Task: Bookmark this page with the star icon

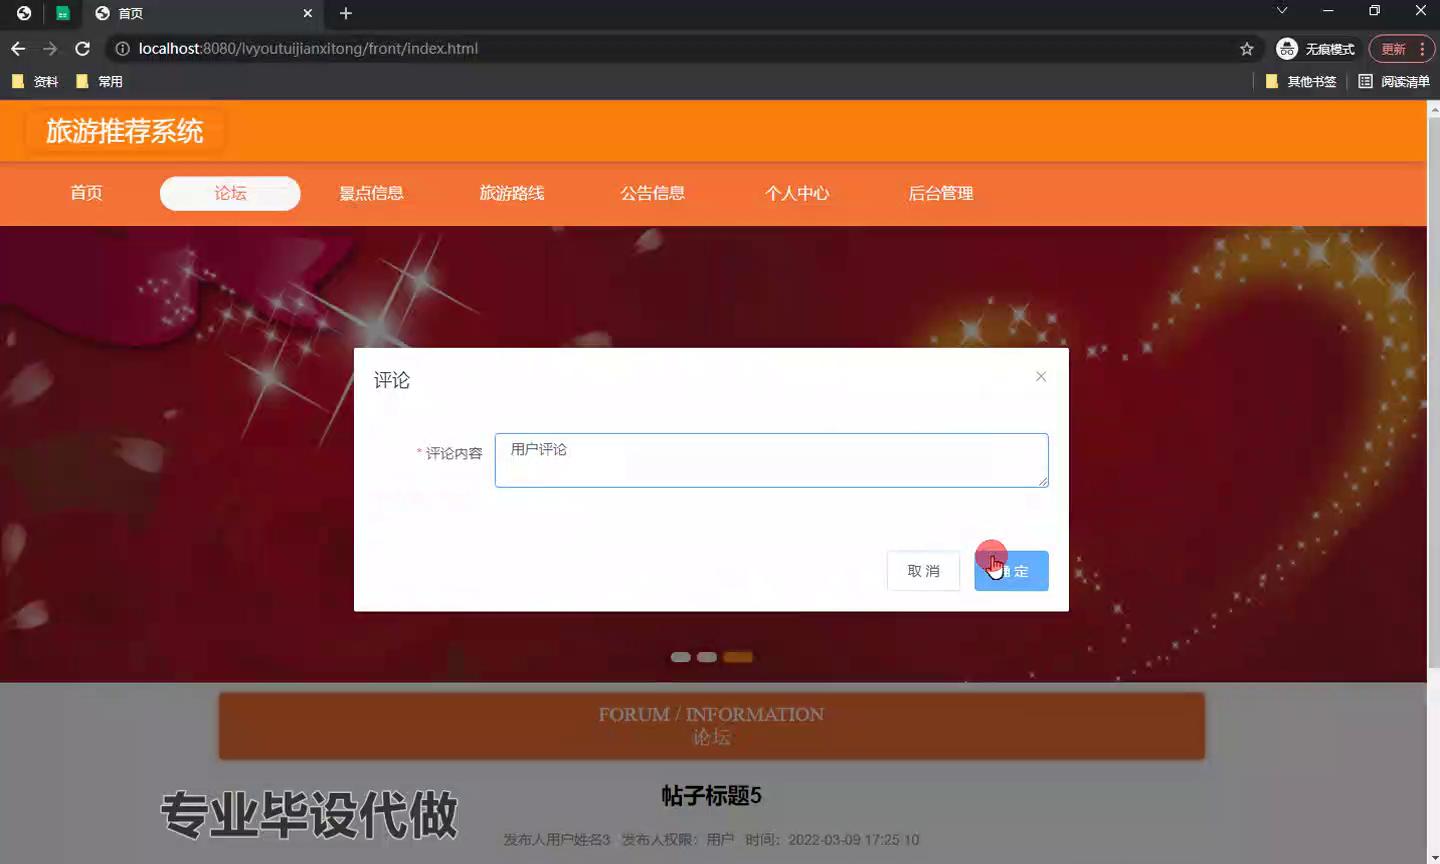Action: (x=1246, y=49)
